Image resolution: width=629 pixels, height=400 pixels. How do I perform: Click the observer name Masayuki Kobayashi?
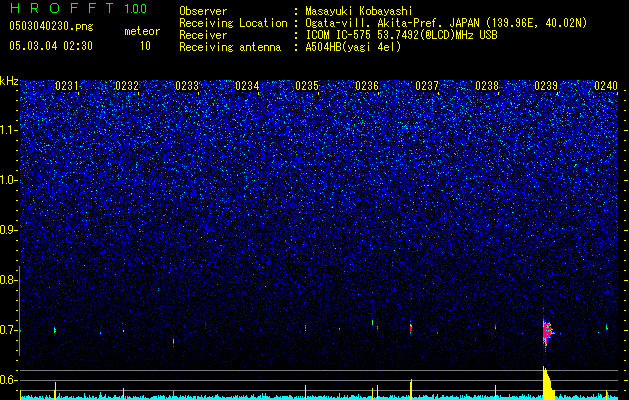click(x=359, y=11)
